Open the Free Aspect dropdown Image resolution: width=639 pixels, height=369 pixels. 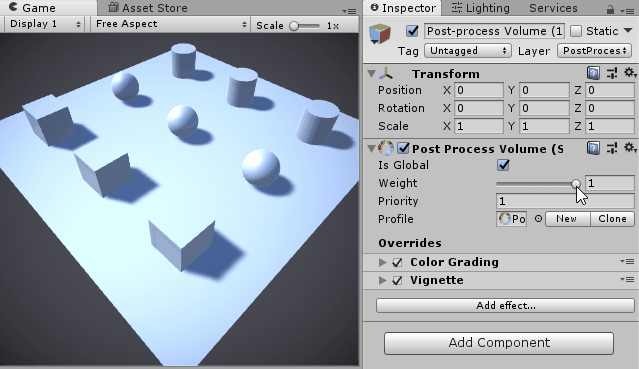[170, 24]
